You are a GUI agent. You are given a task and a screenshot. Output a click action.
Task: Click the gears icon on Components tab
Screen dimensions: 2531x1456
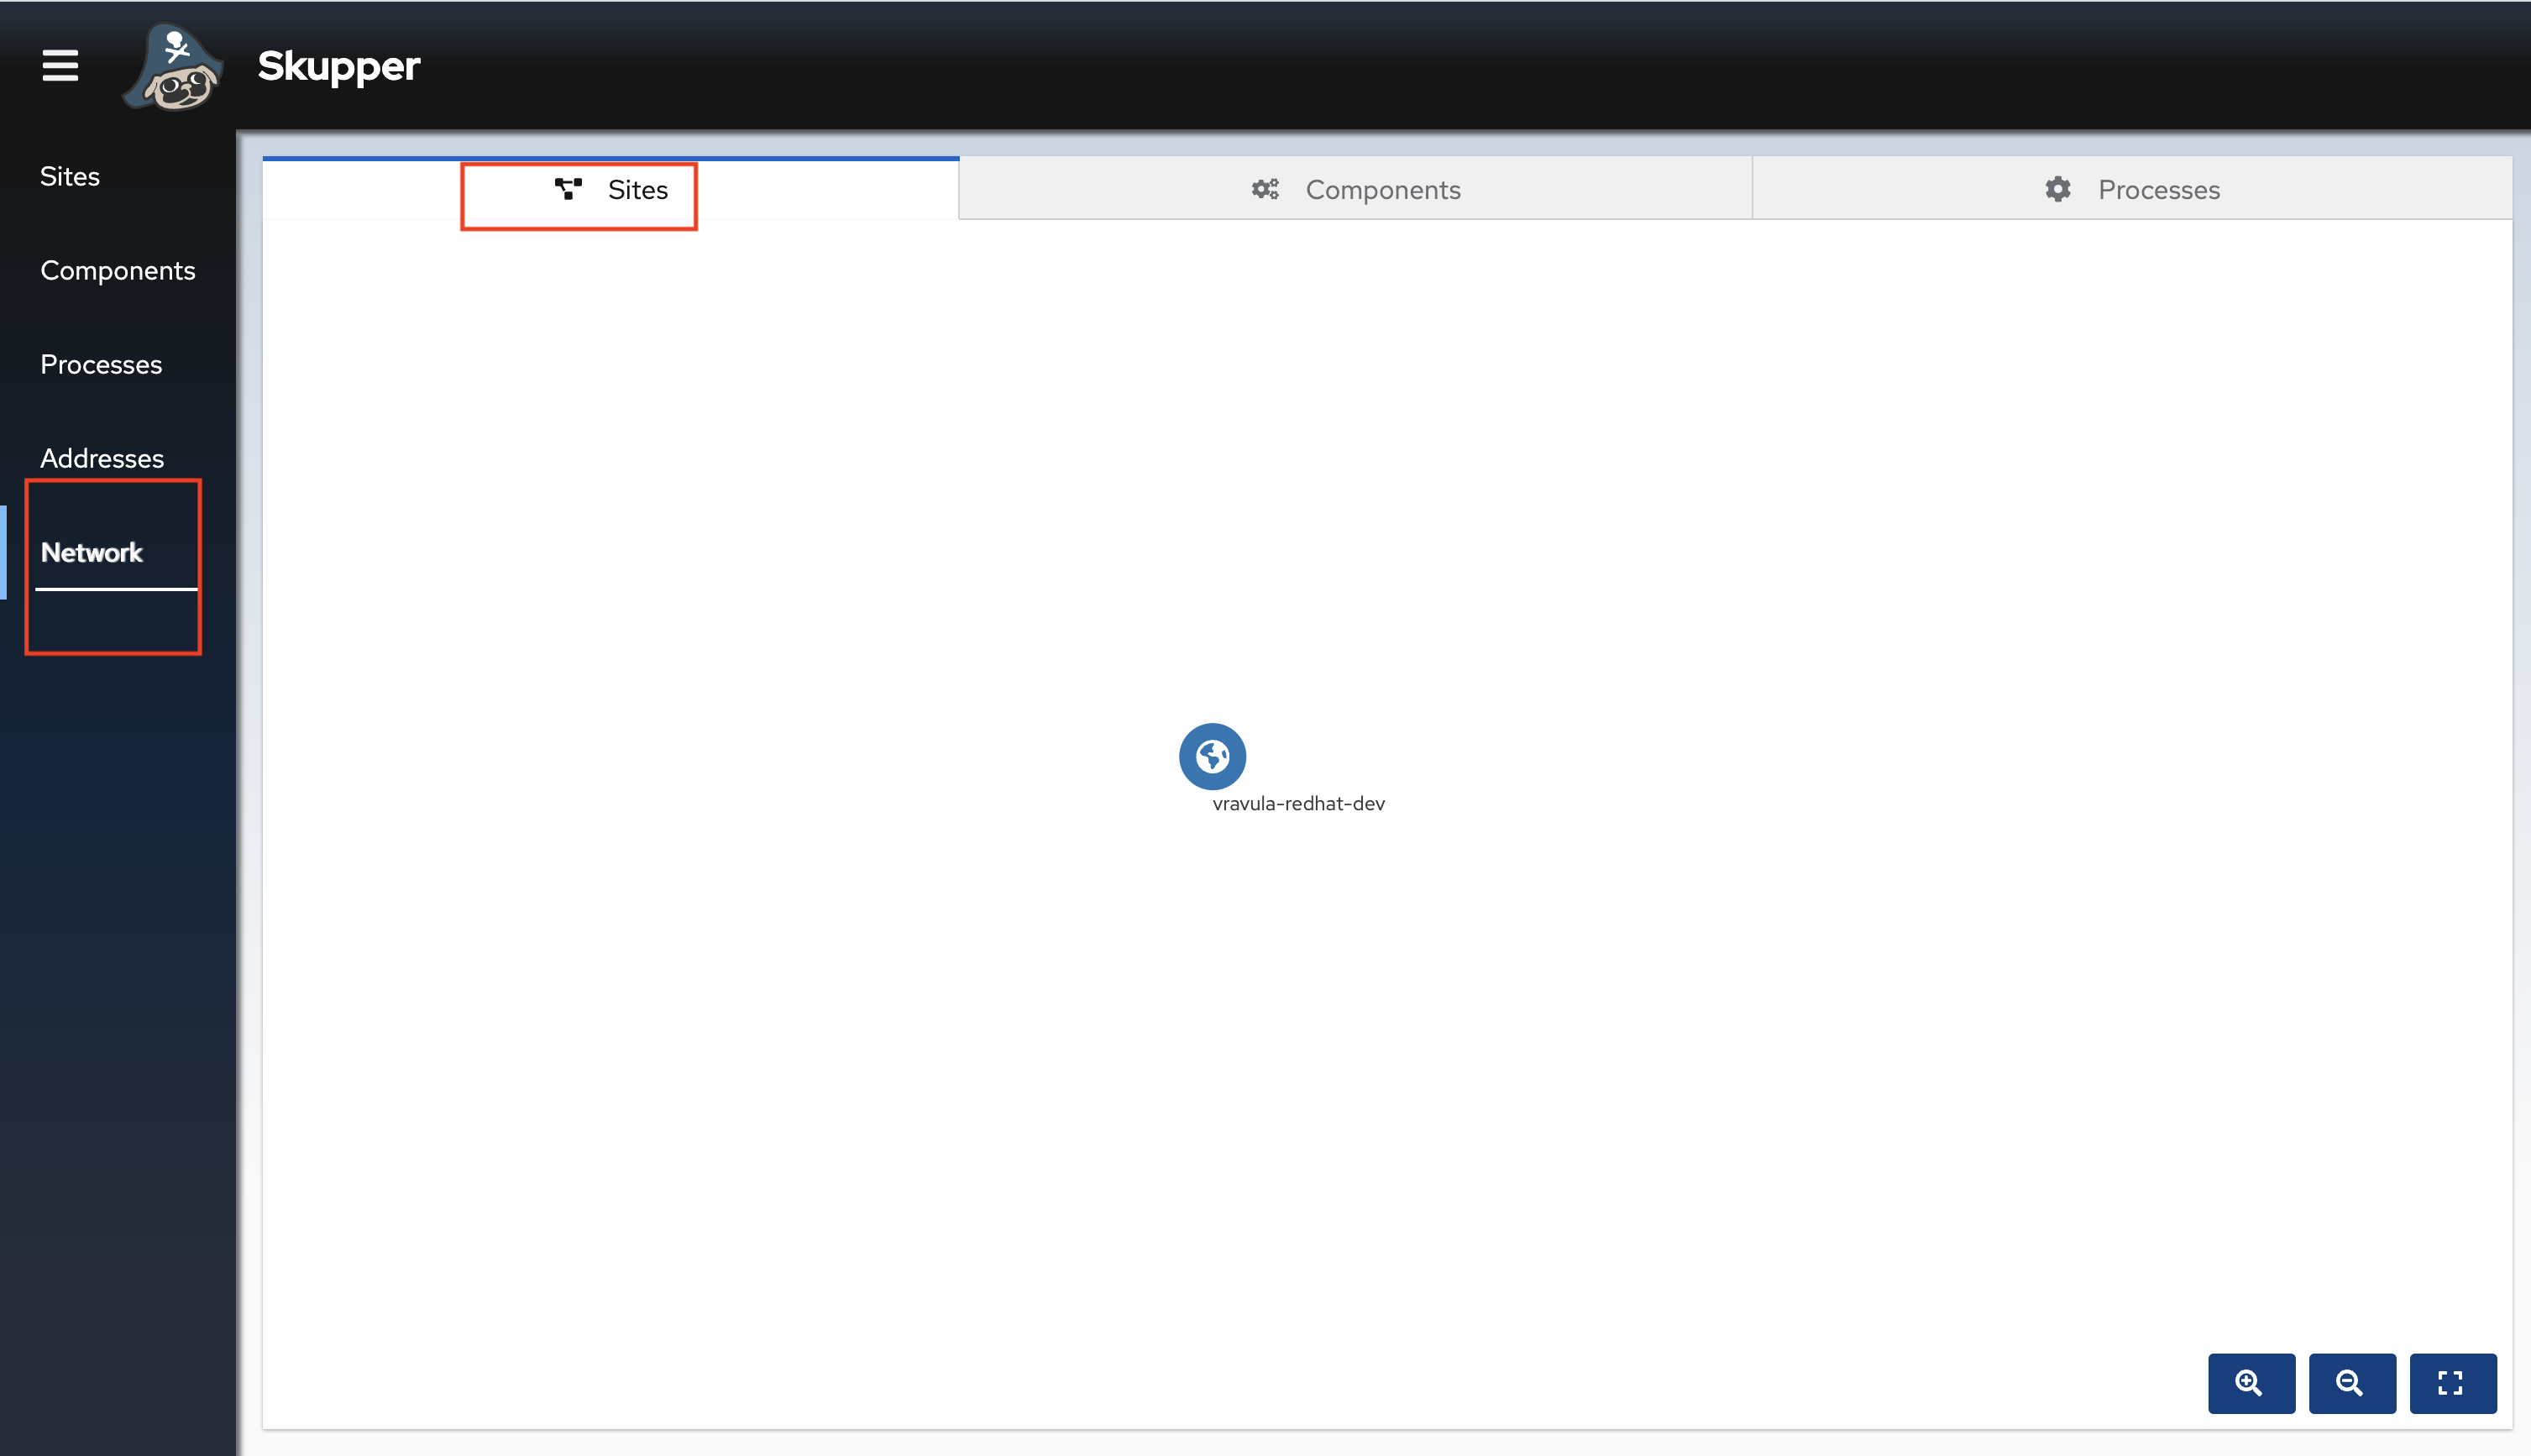click(1265, 189)
